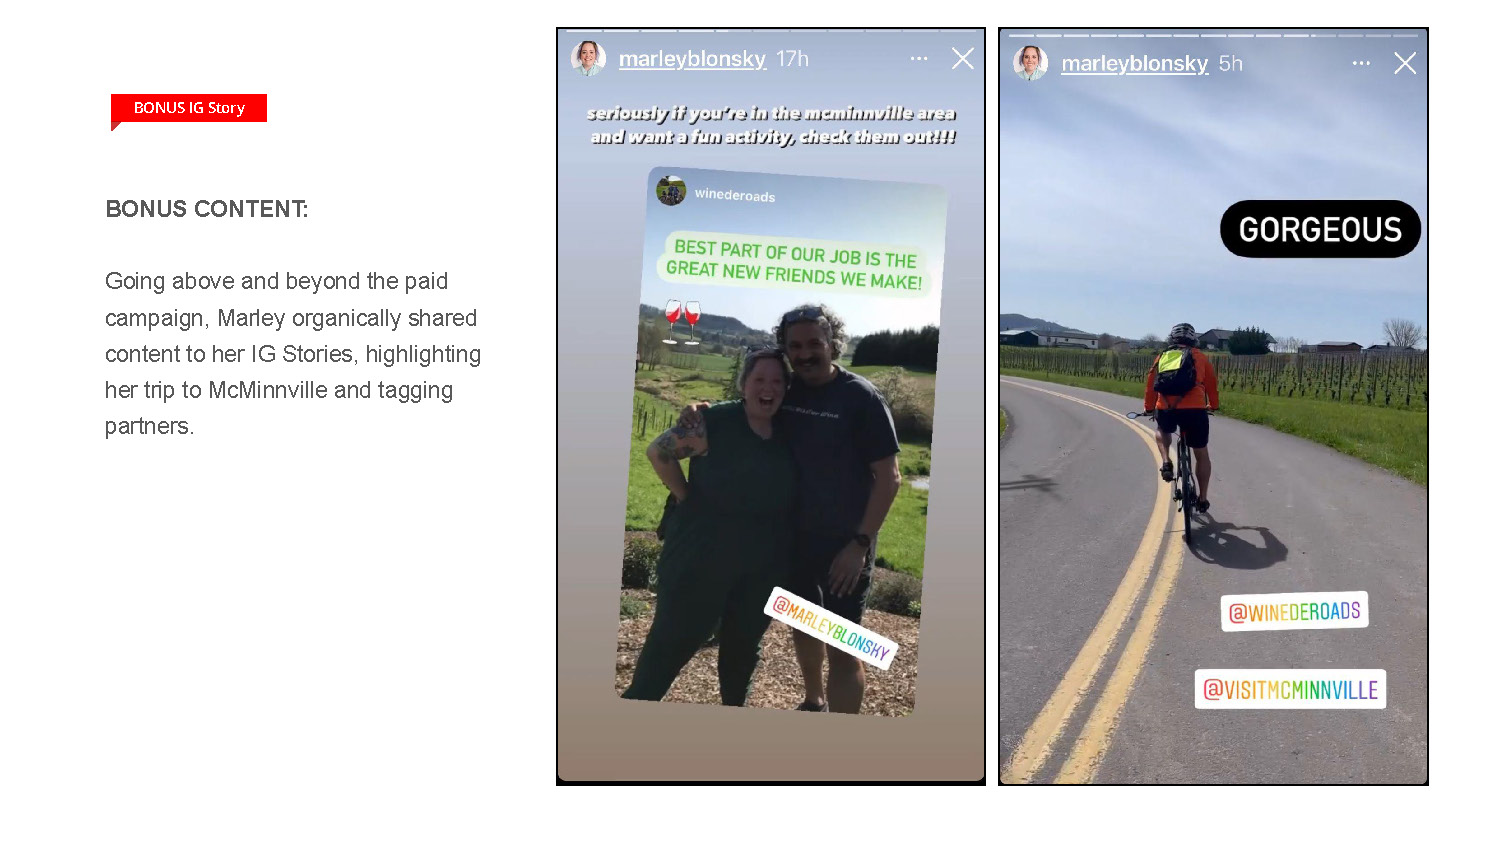Screen dimensions: 1500x844
Task: Tap the @WINEDEROADS mention sticker
Action: (x=1294, y=611)
